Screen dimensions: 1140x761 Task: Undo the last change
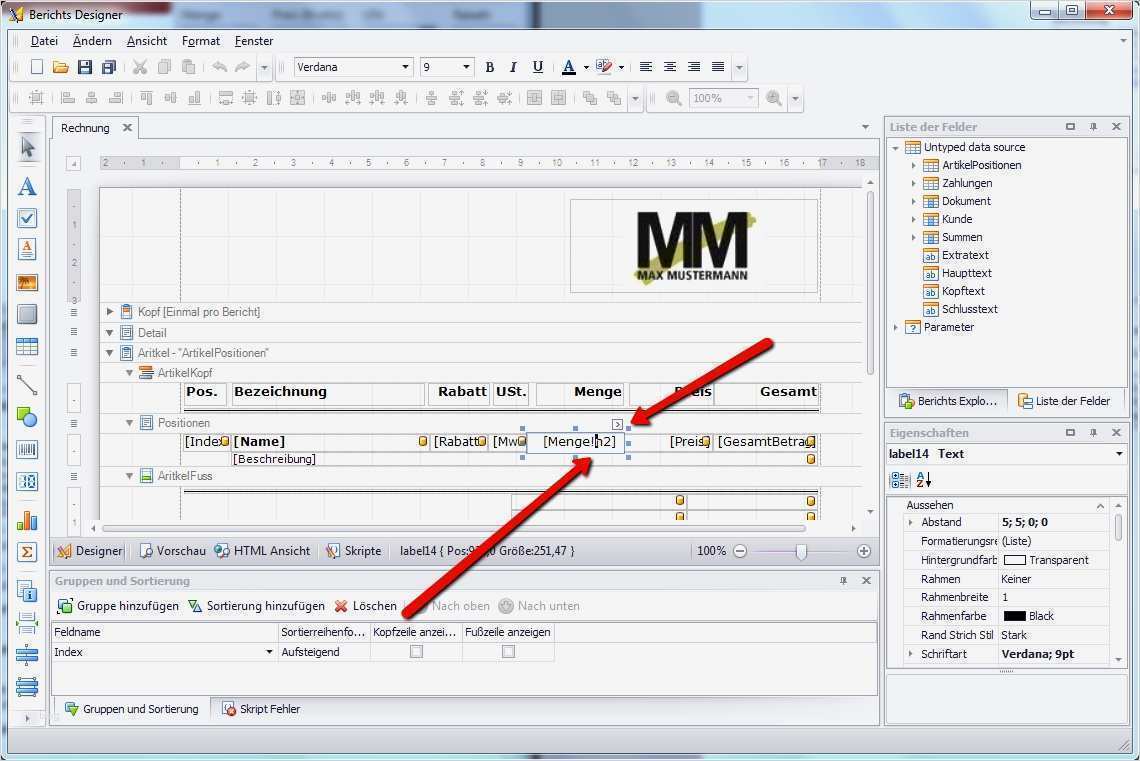pyautogui.click(x=219, y=67)
